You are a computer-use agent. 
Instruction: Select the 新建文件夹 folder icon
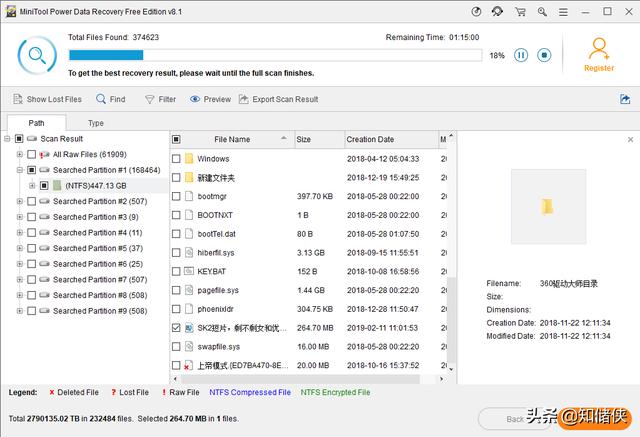pyautogui.click(x=189, y=177)
